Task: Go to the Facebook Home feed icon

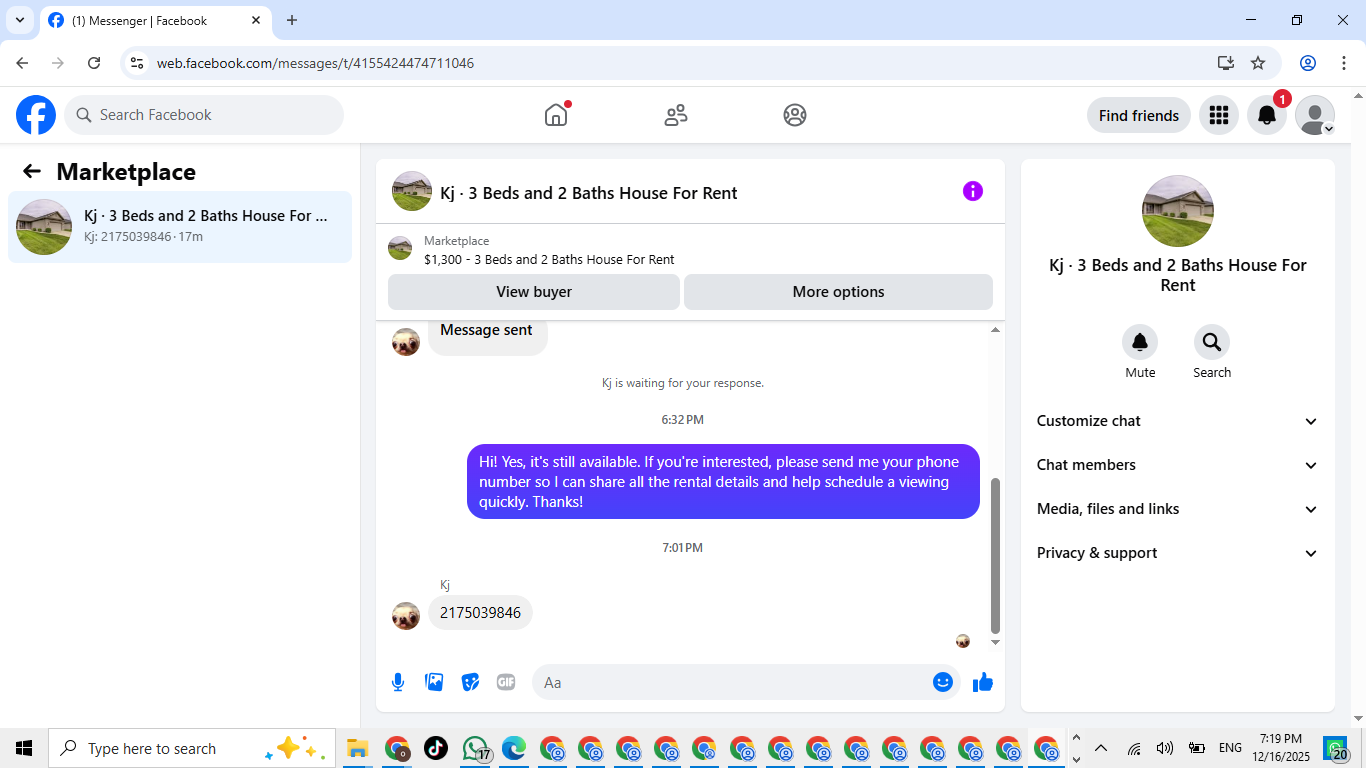Action: click(x=556, y=115)
